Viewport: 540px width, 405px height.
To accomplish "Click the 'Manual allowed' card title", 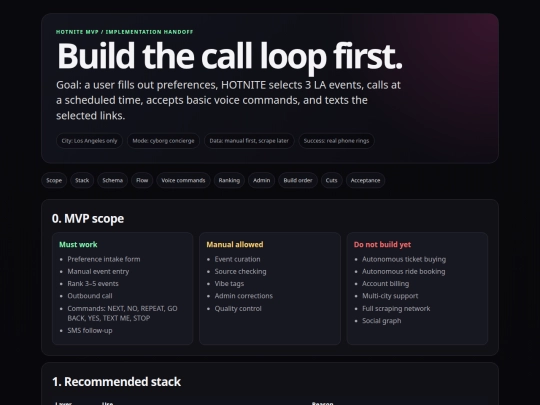I will [235, 245].
